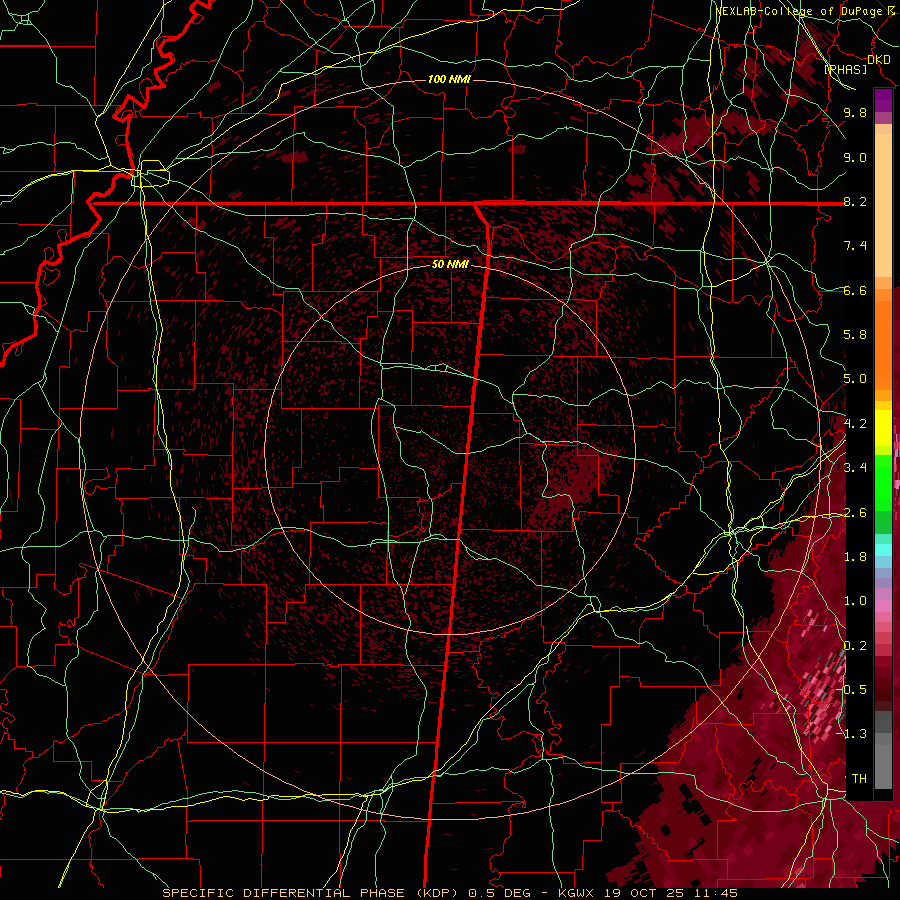
Task: Click the 3.4 value on color scale
Action: point(855,468)
